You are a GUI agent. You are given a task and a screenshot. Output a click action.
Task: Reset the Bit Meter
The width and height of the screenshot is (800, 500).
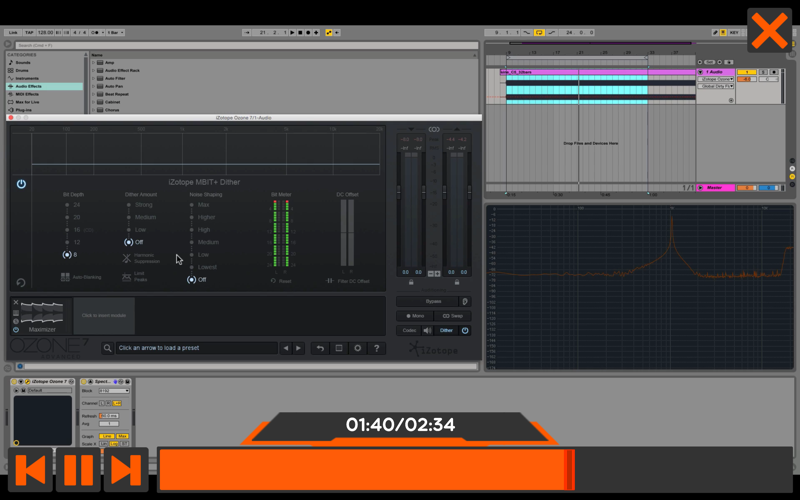(x=281, y=281)
